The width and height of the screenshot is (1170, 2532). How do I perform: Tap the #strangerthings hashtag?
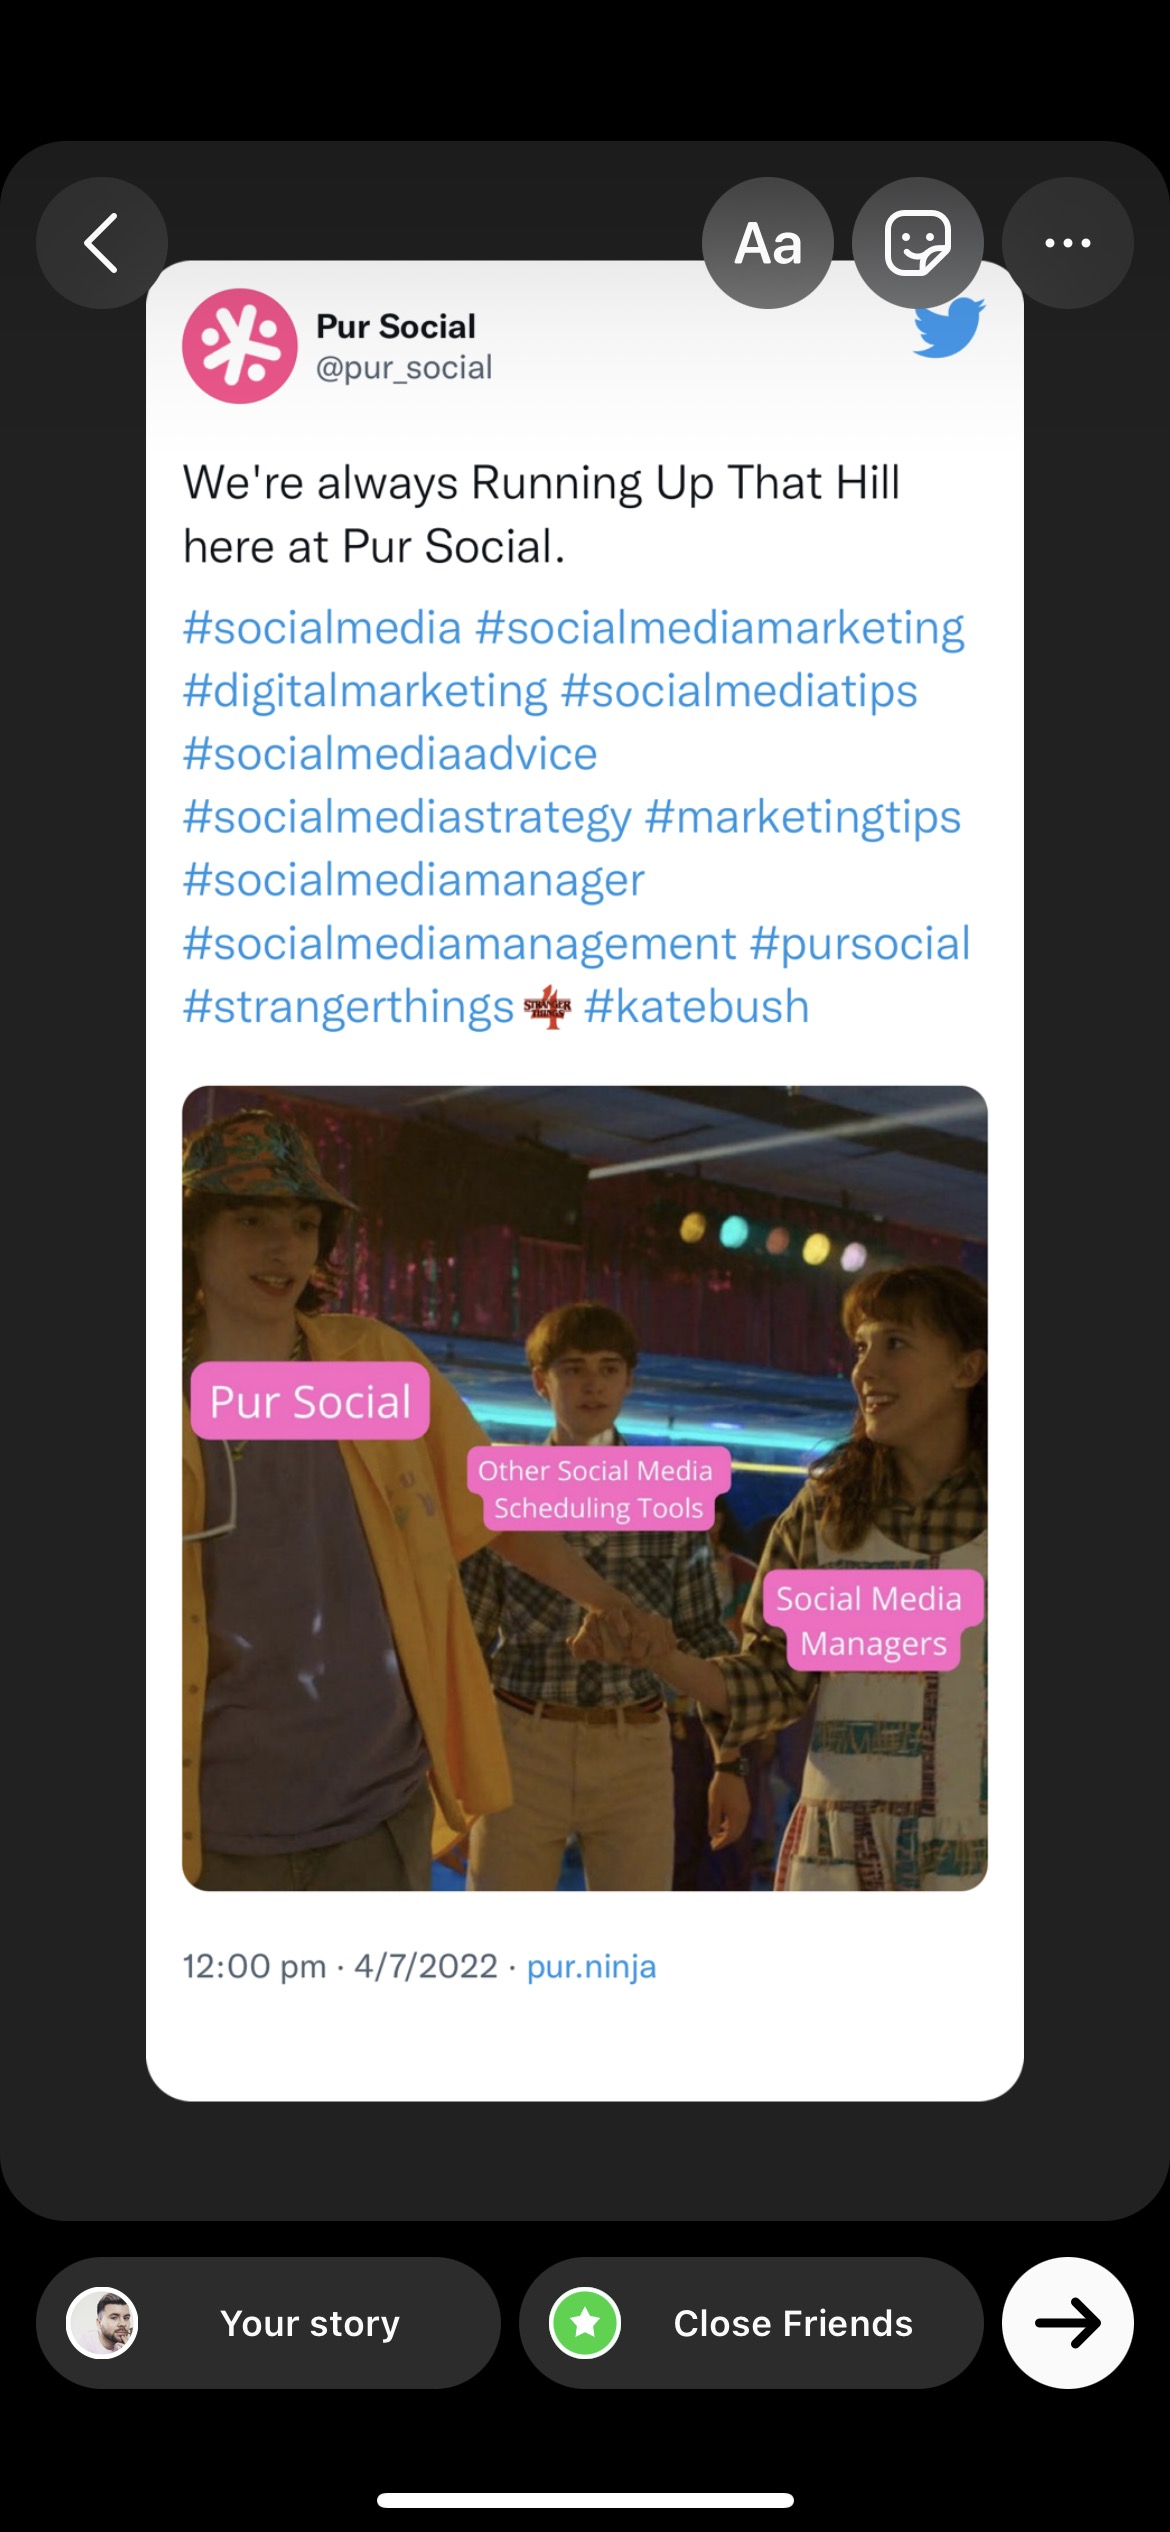point(348,1006)
